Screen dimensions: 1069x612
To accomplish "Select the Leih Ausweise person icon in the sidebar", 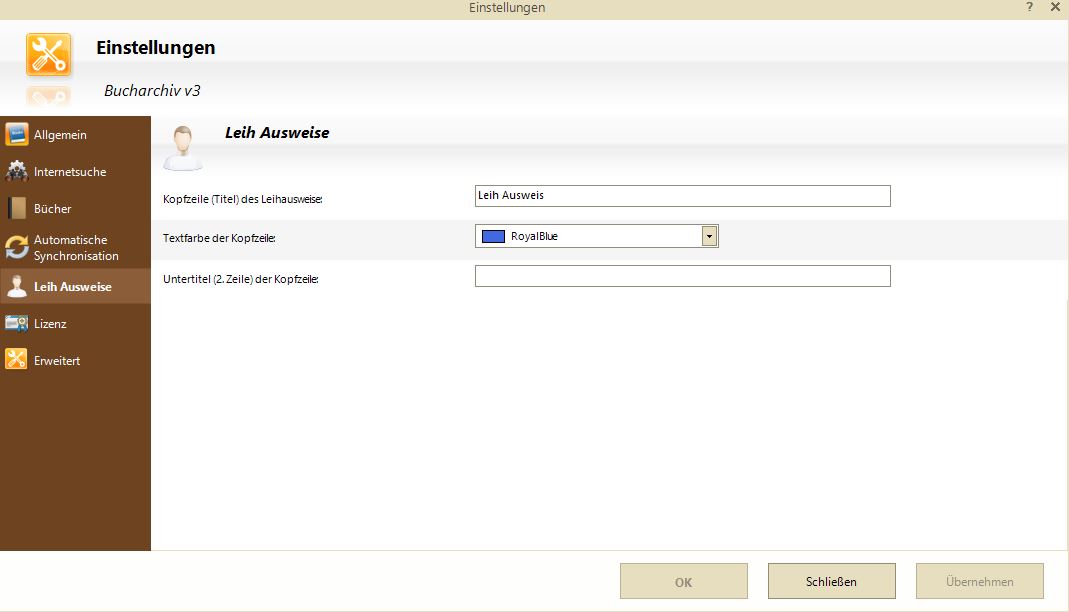I will pos(16,287).
